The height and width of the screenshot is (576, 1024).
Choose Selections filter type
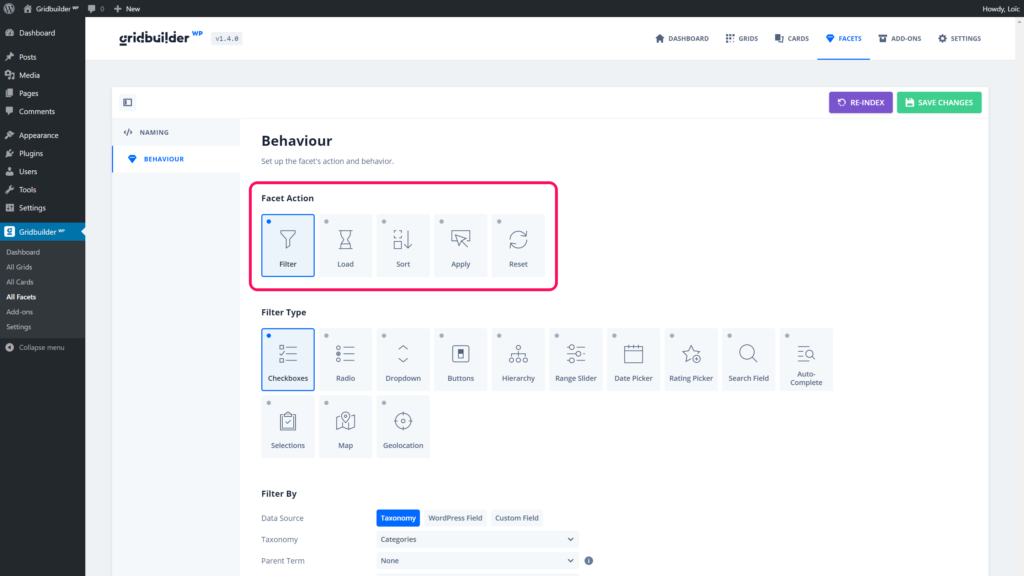(287, 426)
